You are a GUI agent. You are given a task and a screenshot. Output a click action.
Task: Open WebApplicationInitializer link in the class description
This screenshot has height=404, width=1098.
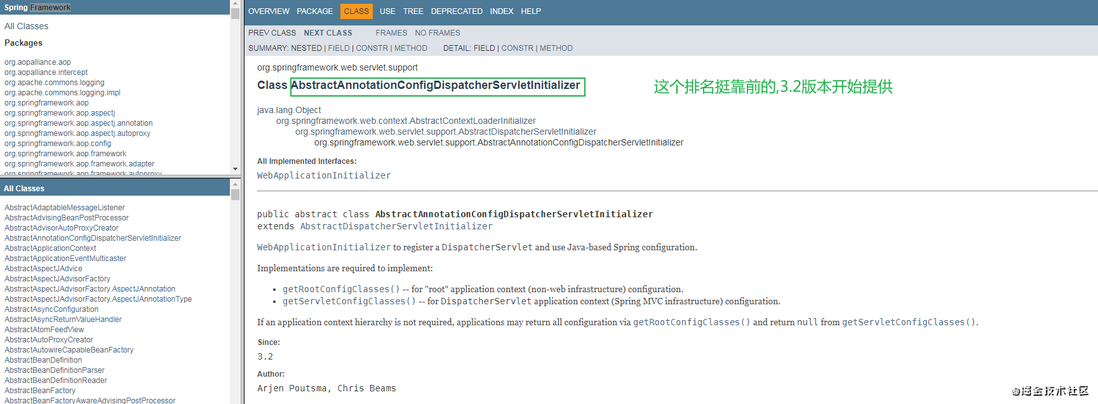[x=324, y=248]
